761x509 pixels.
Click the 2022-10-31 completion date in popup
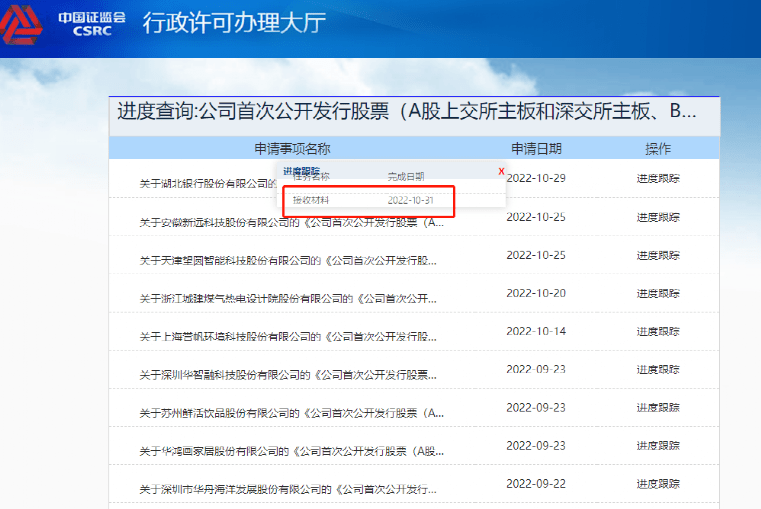pos(411,200)
